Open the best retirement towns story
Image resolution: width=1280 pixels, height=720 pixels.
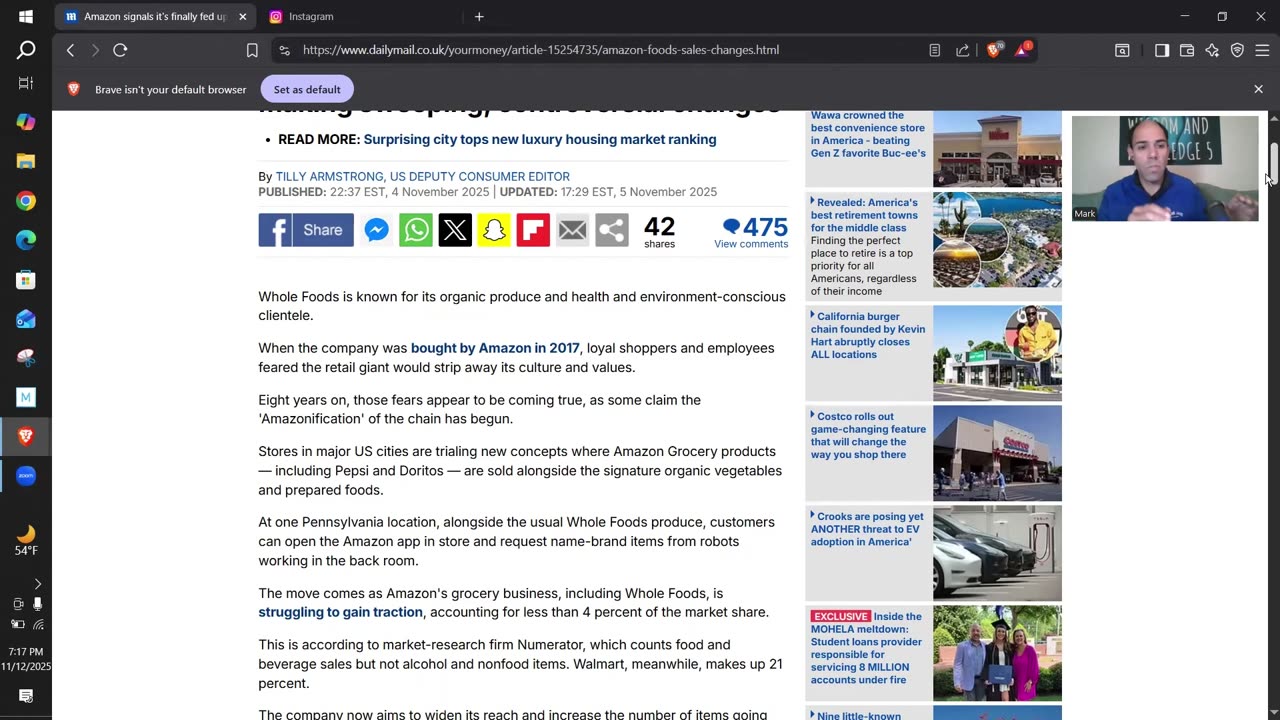click(864, 215)
